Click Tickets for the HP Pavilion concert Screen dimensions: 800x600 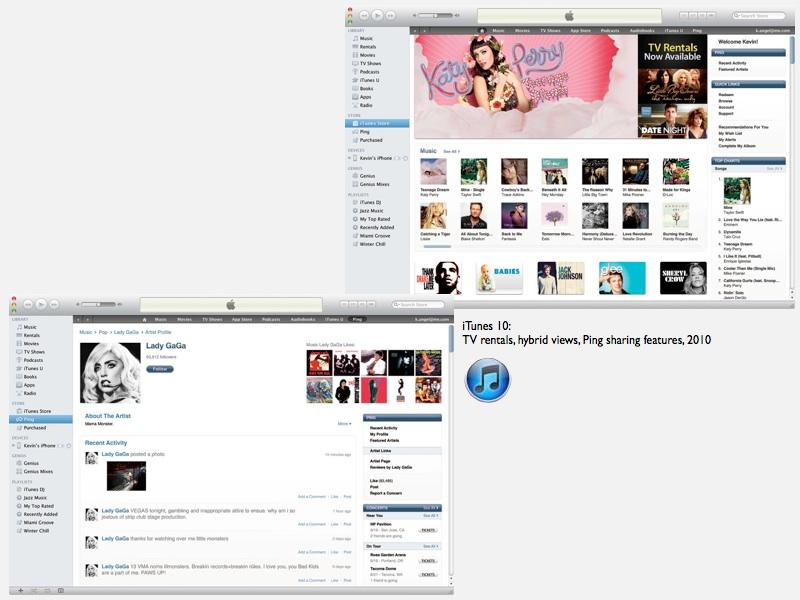pos(428,530)
